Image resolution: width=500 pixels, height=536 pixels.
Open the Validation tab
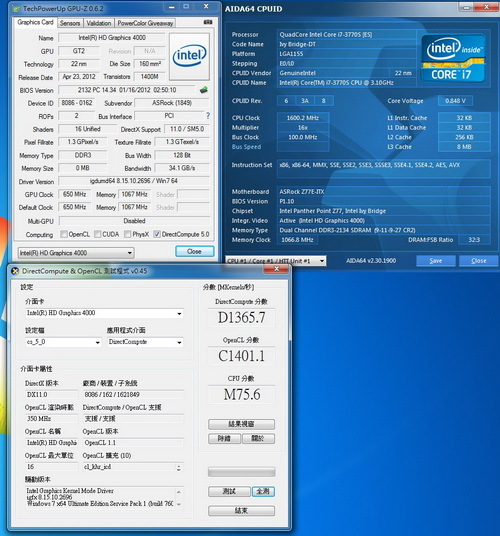click(98, 23)
